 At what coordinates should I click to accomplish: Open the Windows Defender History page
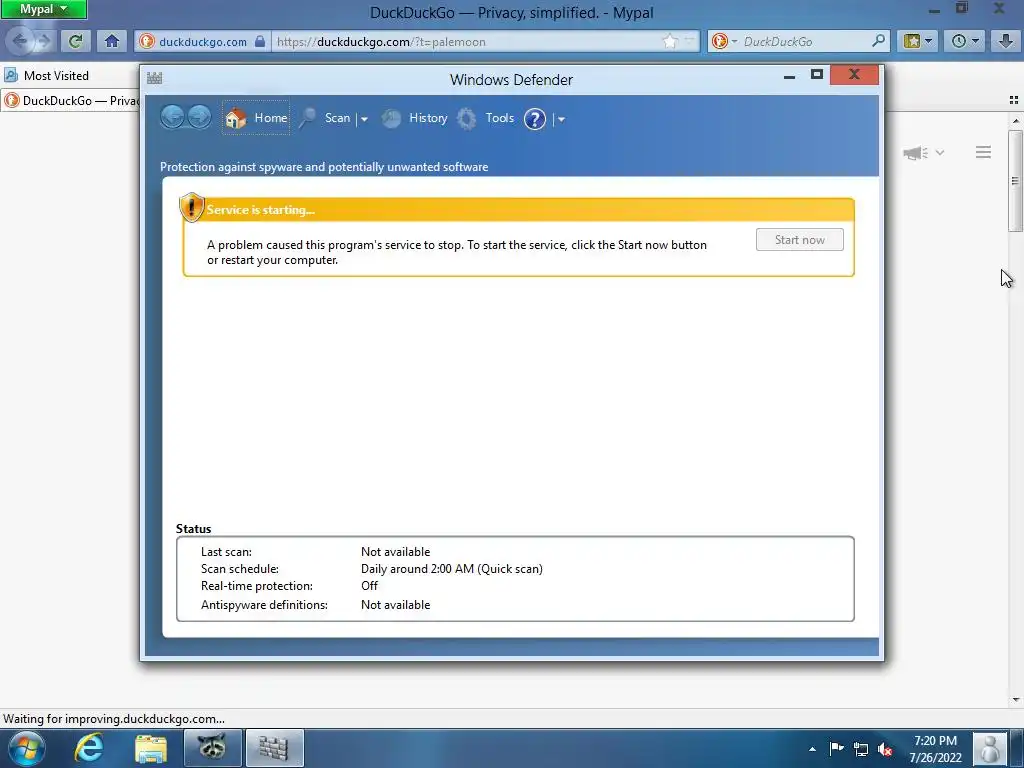tap(415, 118)
